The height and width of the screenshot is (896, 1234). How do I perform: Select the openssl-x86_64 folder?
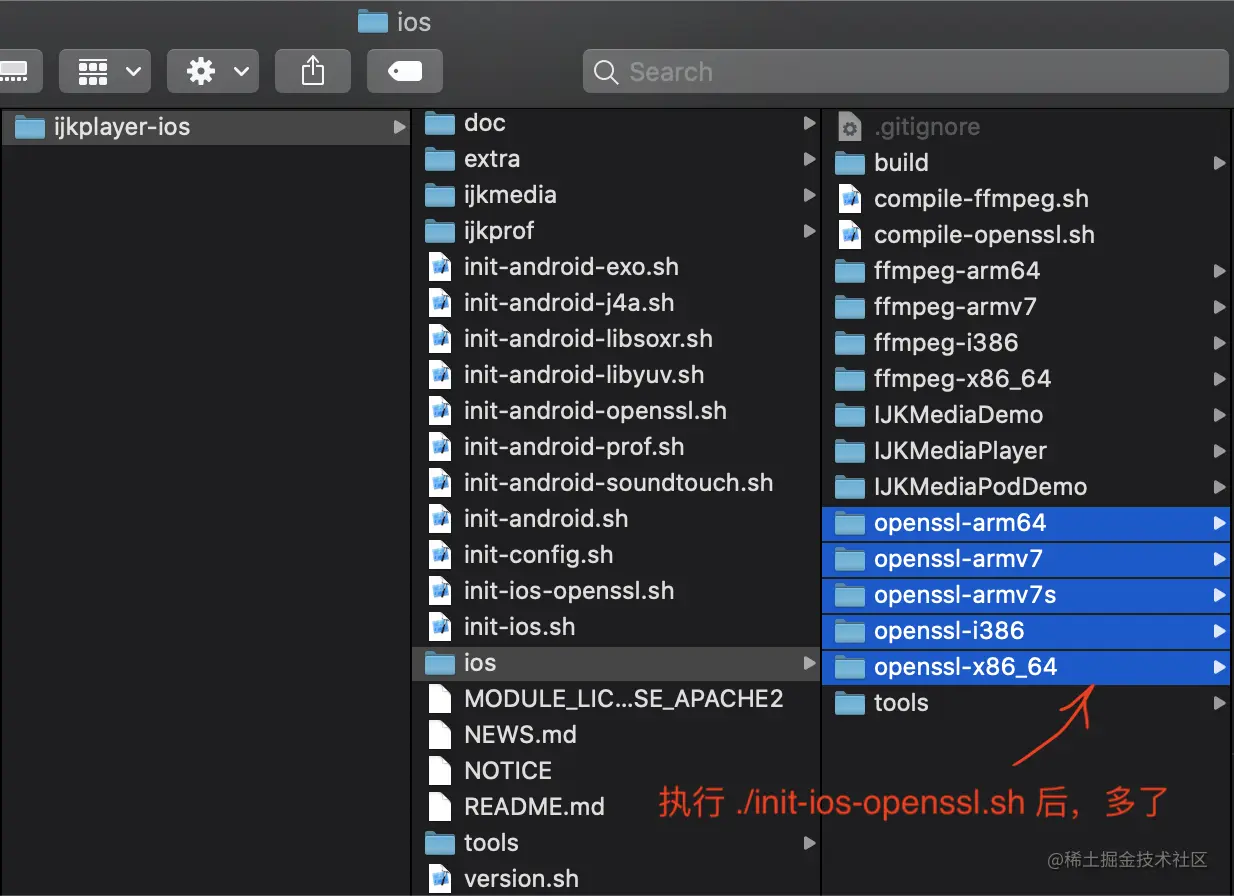[x=1026, y=667]
